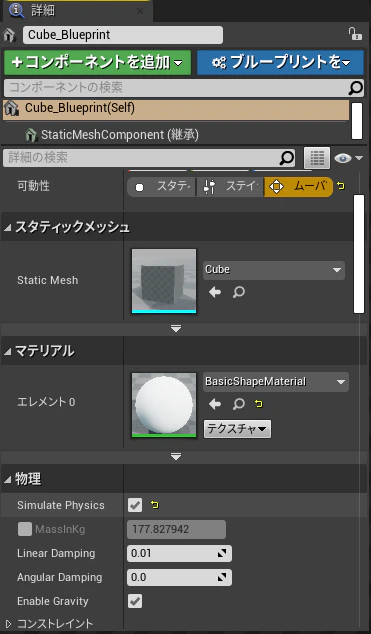
Task: Click the Angular Damping label
Action: tap(59, 577)
